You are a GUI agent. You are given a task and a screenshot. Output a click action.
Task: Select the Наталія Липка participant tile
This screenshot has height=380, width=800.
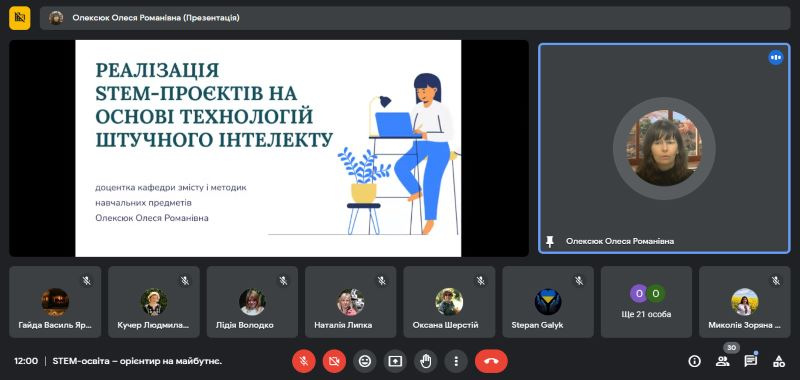[x=351, y=302]
